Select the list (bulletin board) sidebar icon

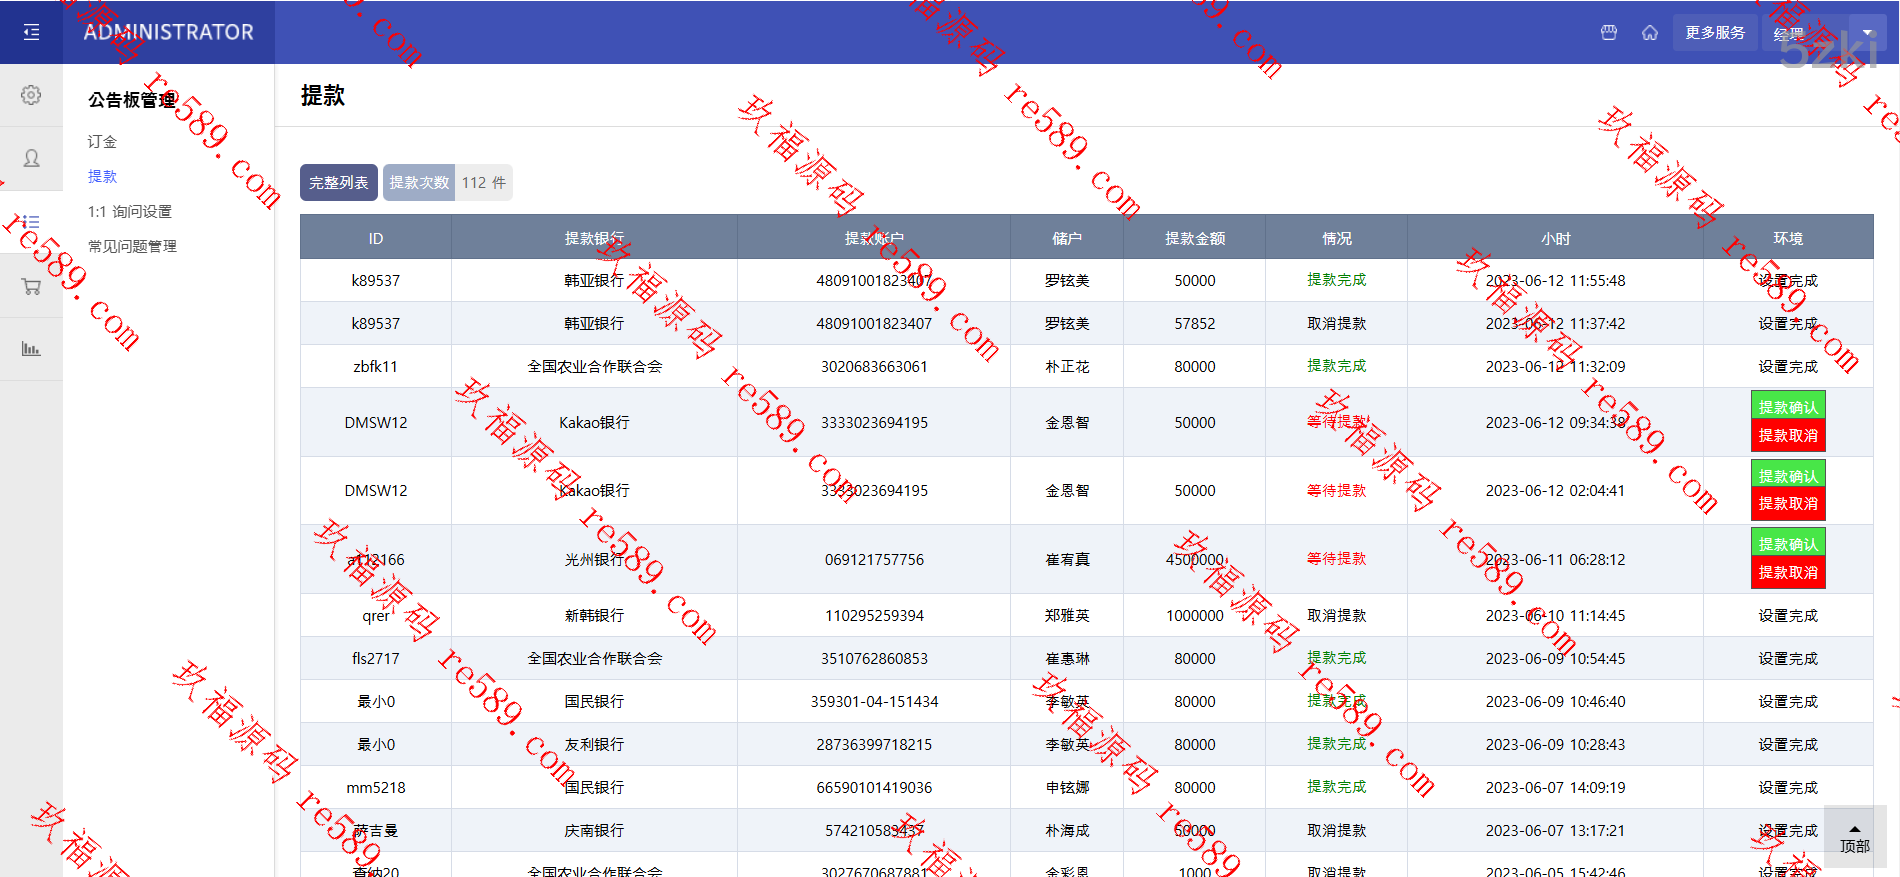[x=31, y=222]
